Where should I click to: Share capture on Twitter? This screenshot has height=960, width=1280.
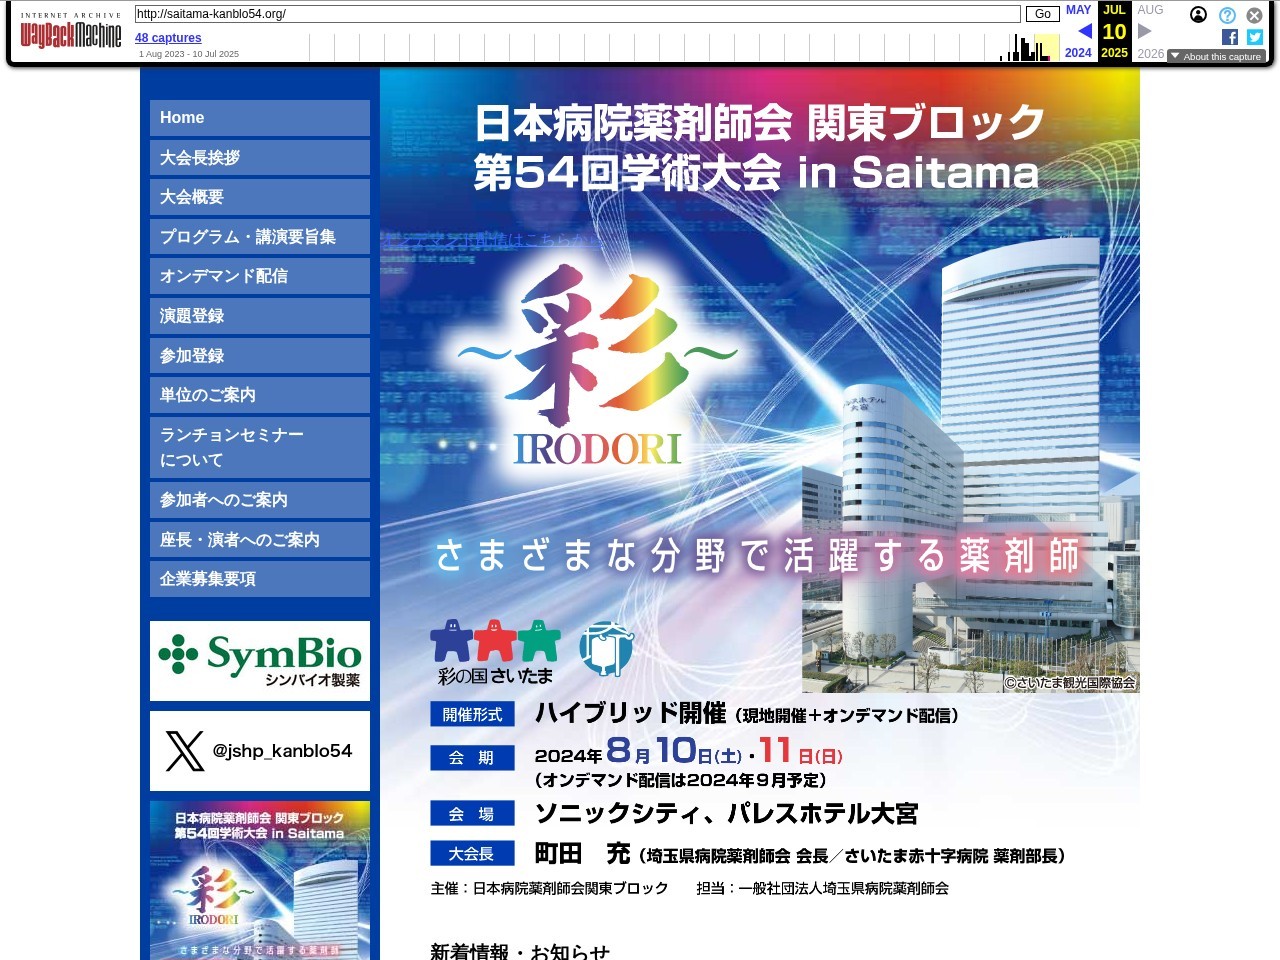click(1255, 37)
